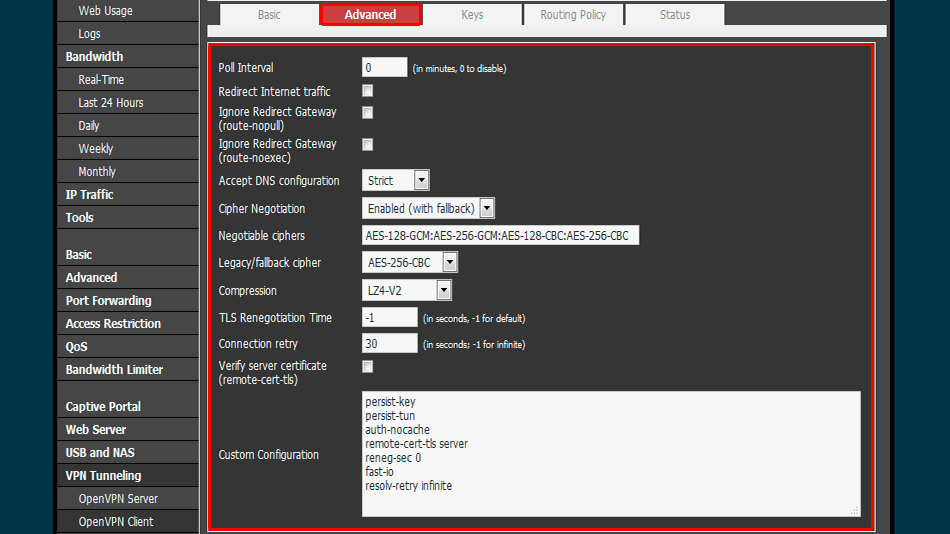View Real-Time bandwidth in sidebar
The image size is (950, 534).
point(101,79)
